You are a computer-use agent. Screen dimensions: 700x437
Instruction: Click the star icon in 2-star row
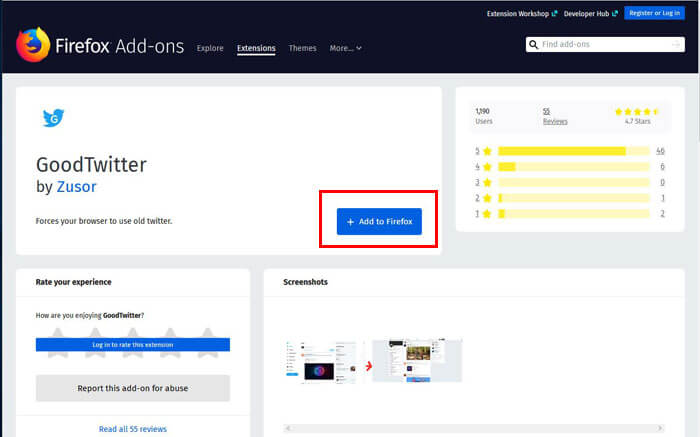tap(488, 198)
